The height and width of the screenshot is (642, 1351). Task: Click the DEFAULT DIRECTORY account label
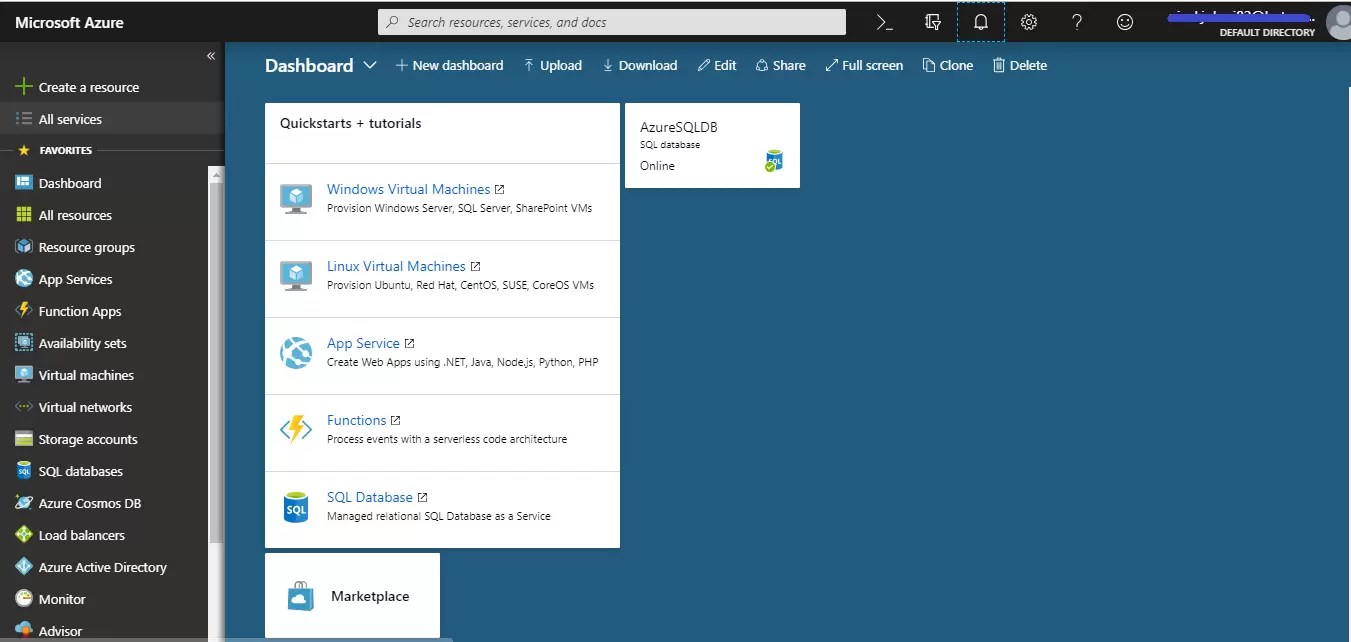coord(1267,33)
